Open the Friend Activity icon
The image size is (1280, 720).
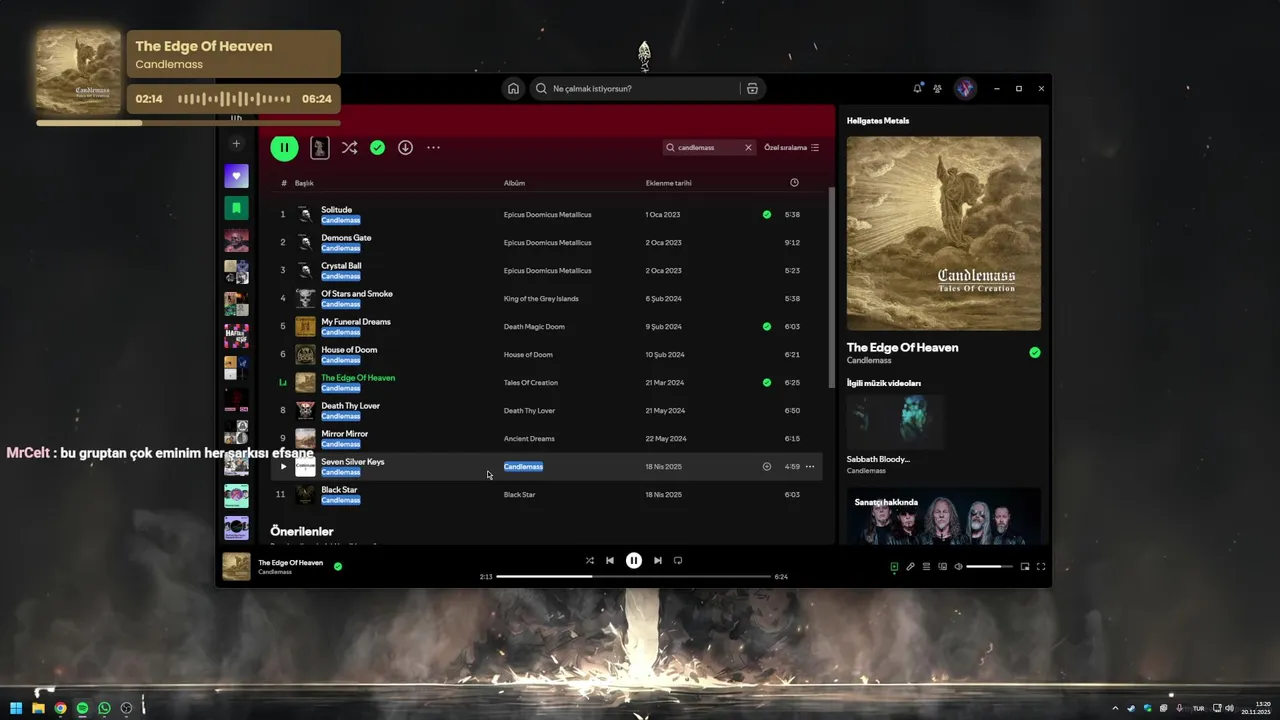point(937,88)
